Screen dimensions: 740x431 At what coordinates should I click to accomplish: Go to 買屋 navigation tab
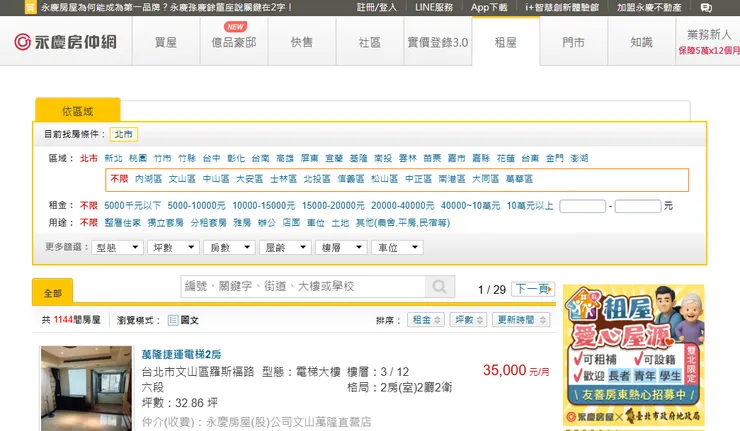166,42
